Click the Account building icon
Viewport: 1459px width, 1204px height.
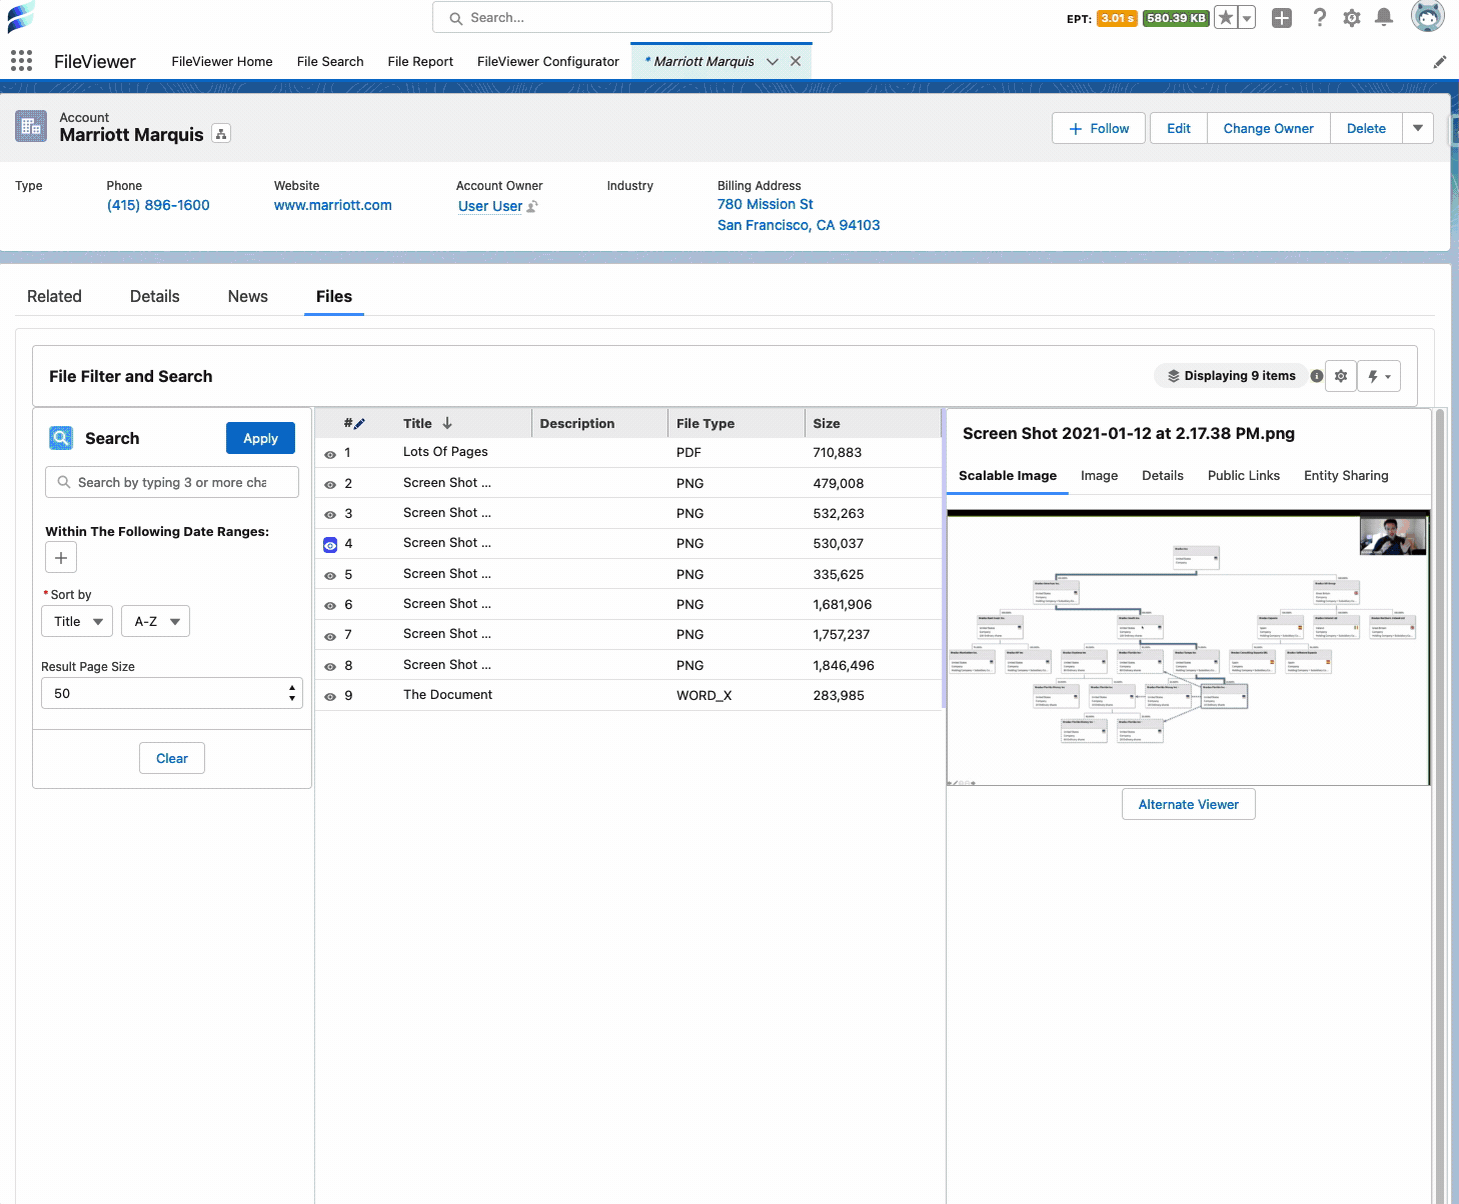point(31,126)
